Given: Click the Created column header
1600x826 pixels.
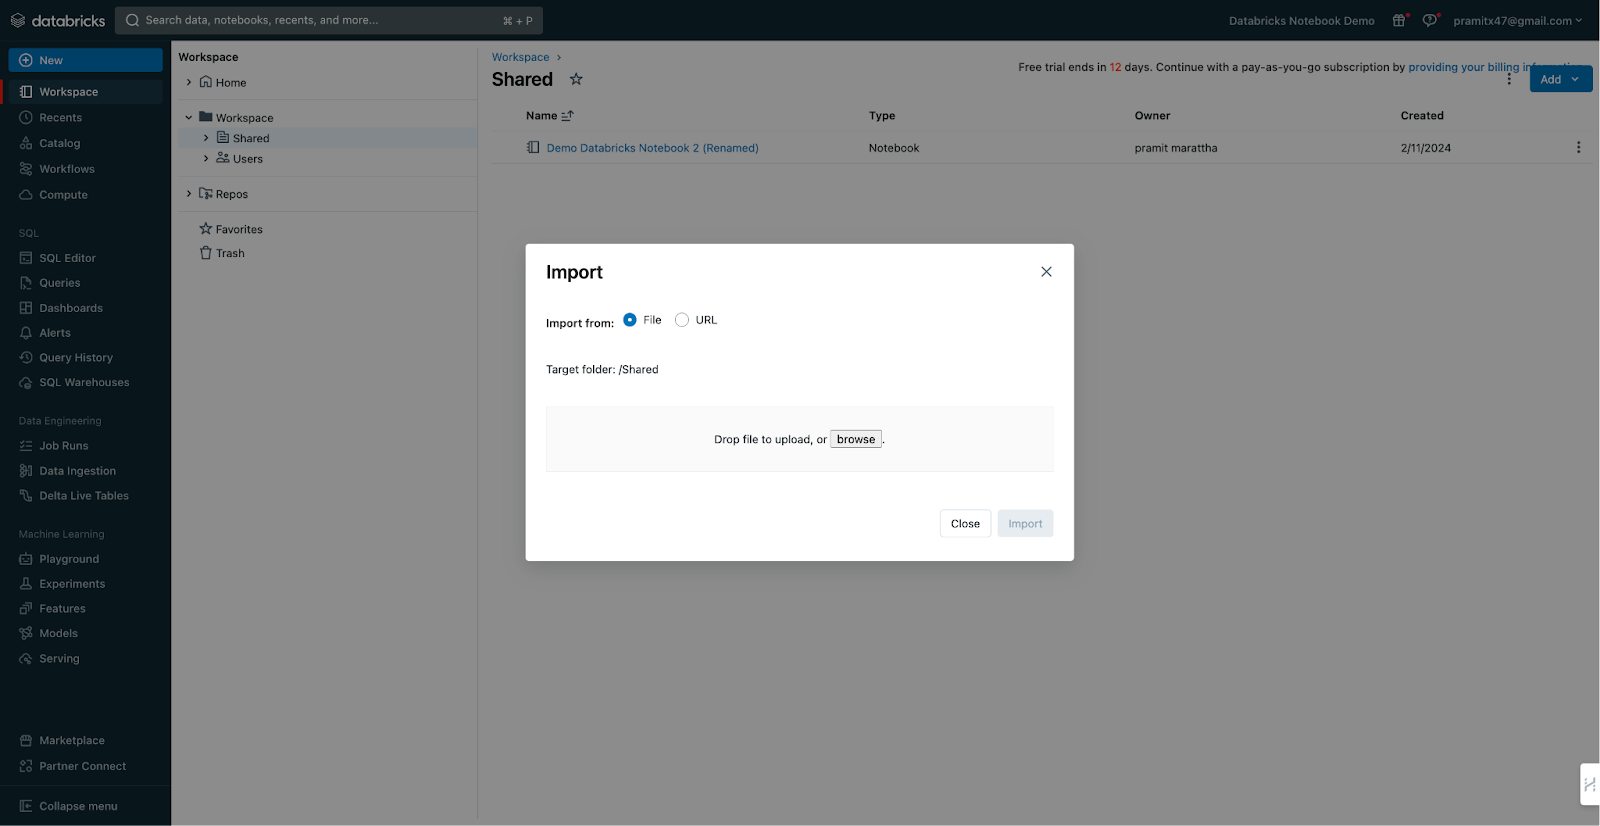Looking at the screenshot, I should 1422,116.
